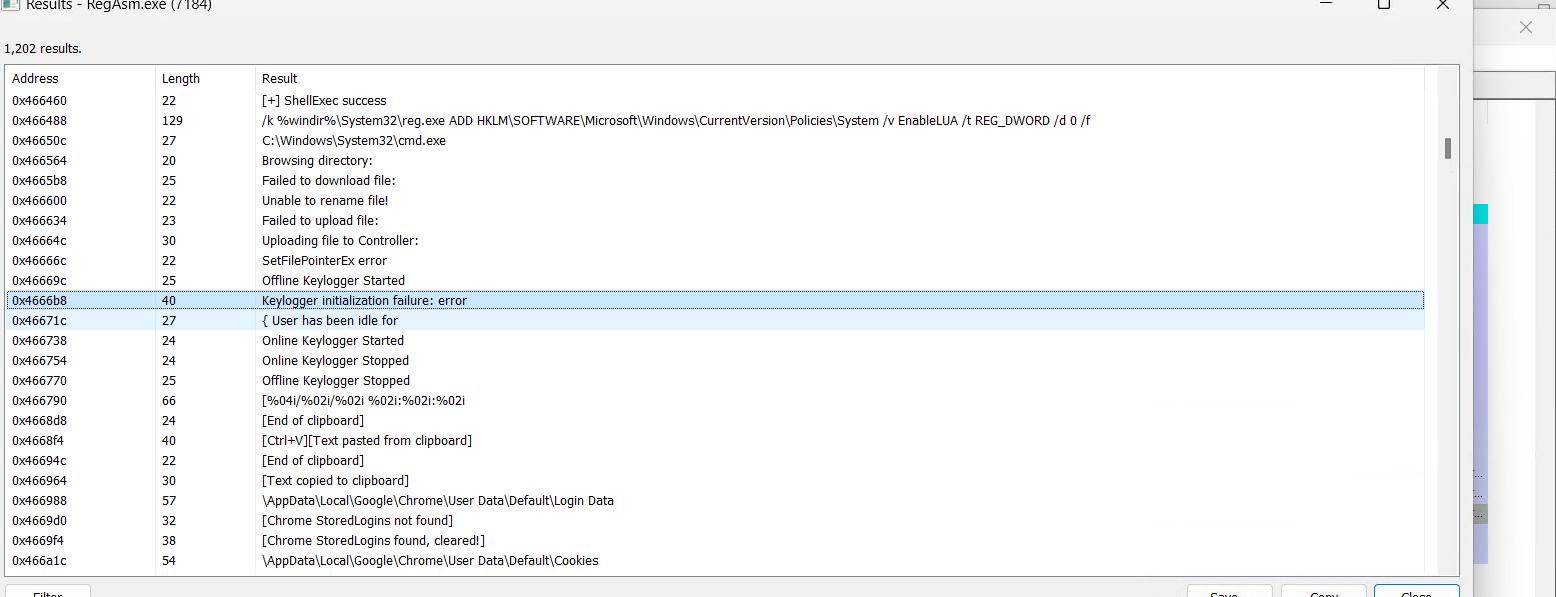Viewport: 1556px width, 597px height.
Task: Select the reg.exe ADD EnableLUA string row
Action: [676, 120]
